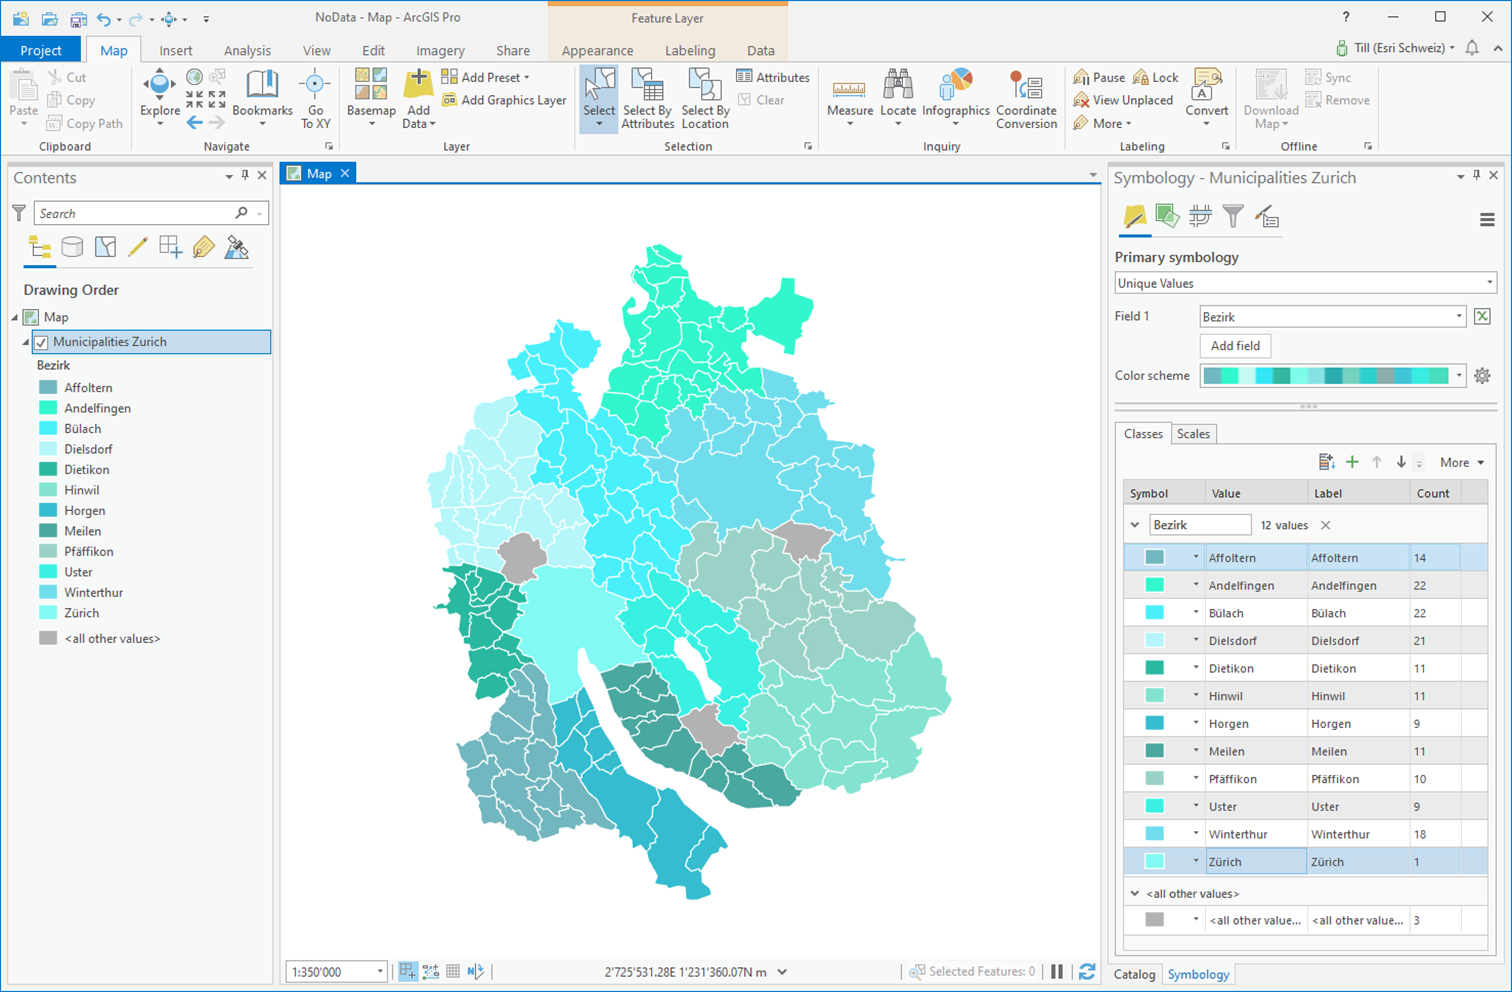Select the Explore navigation tool
This screenshot has width=1512, height=992.
[159, 98]
